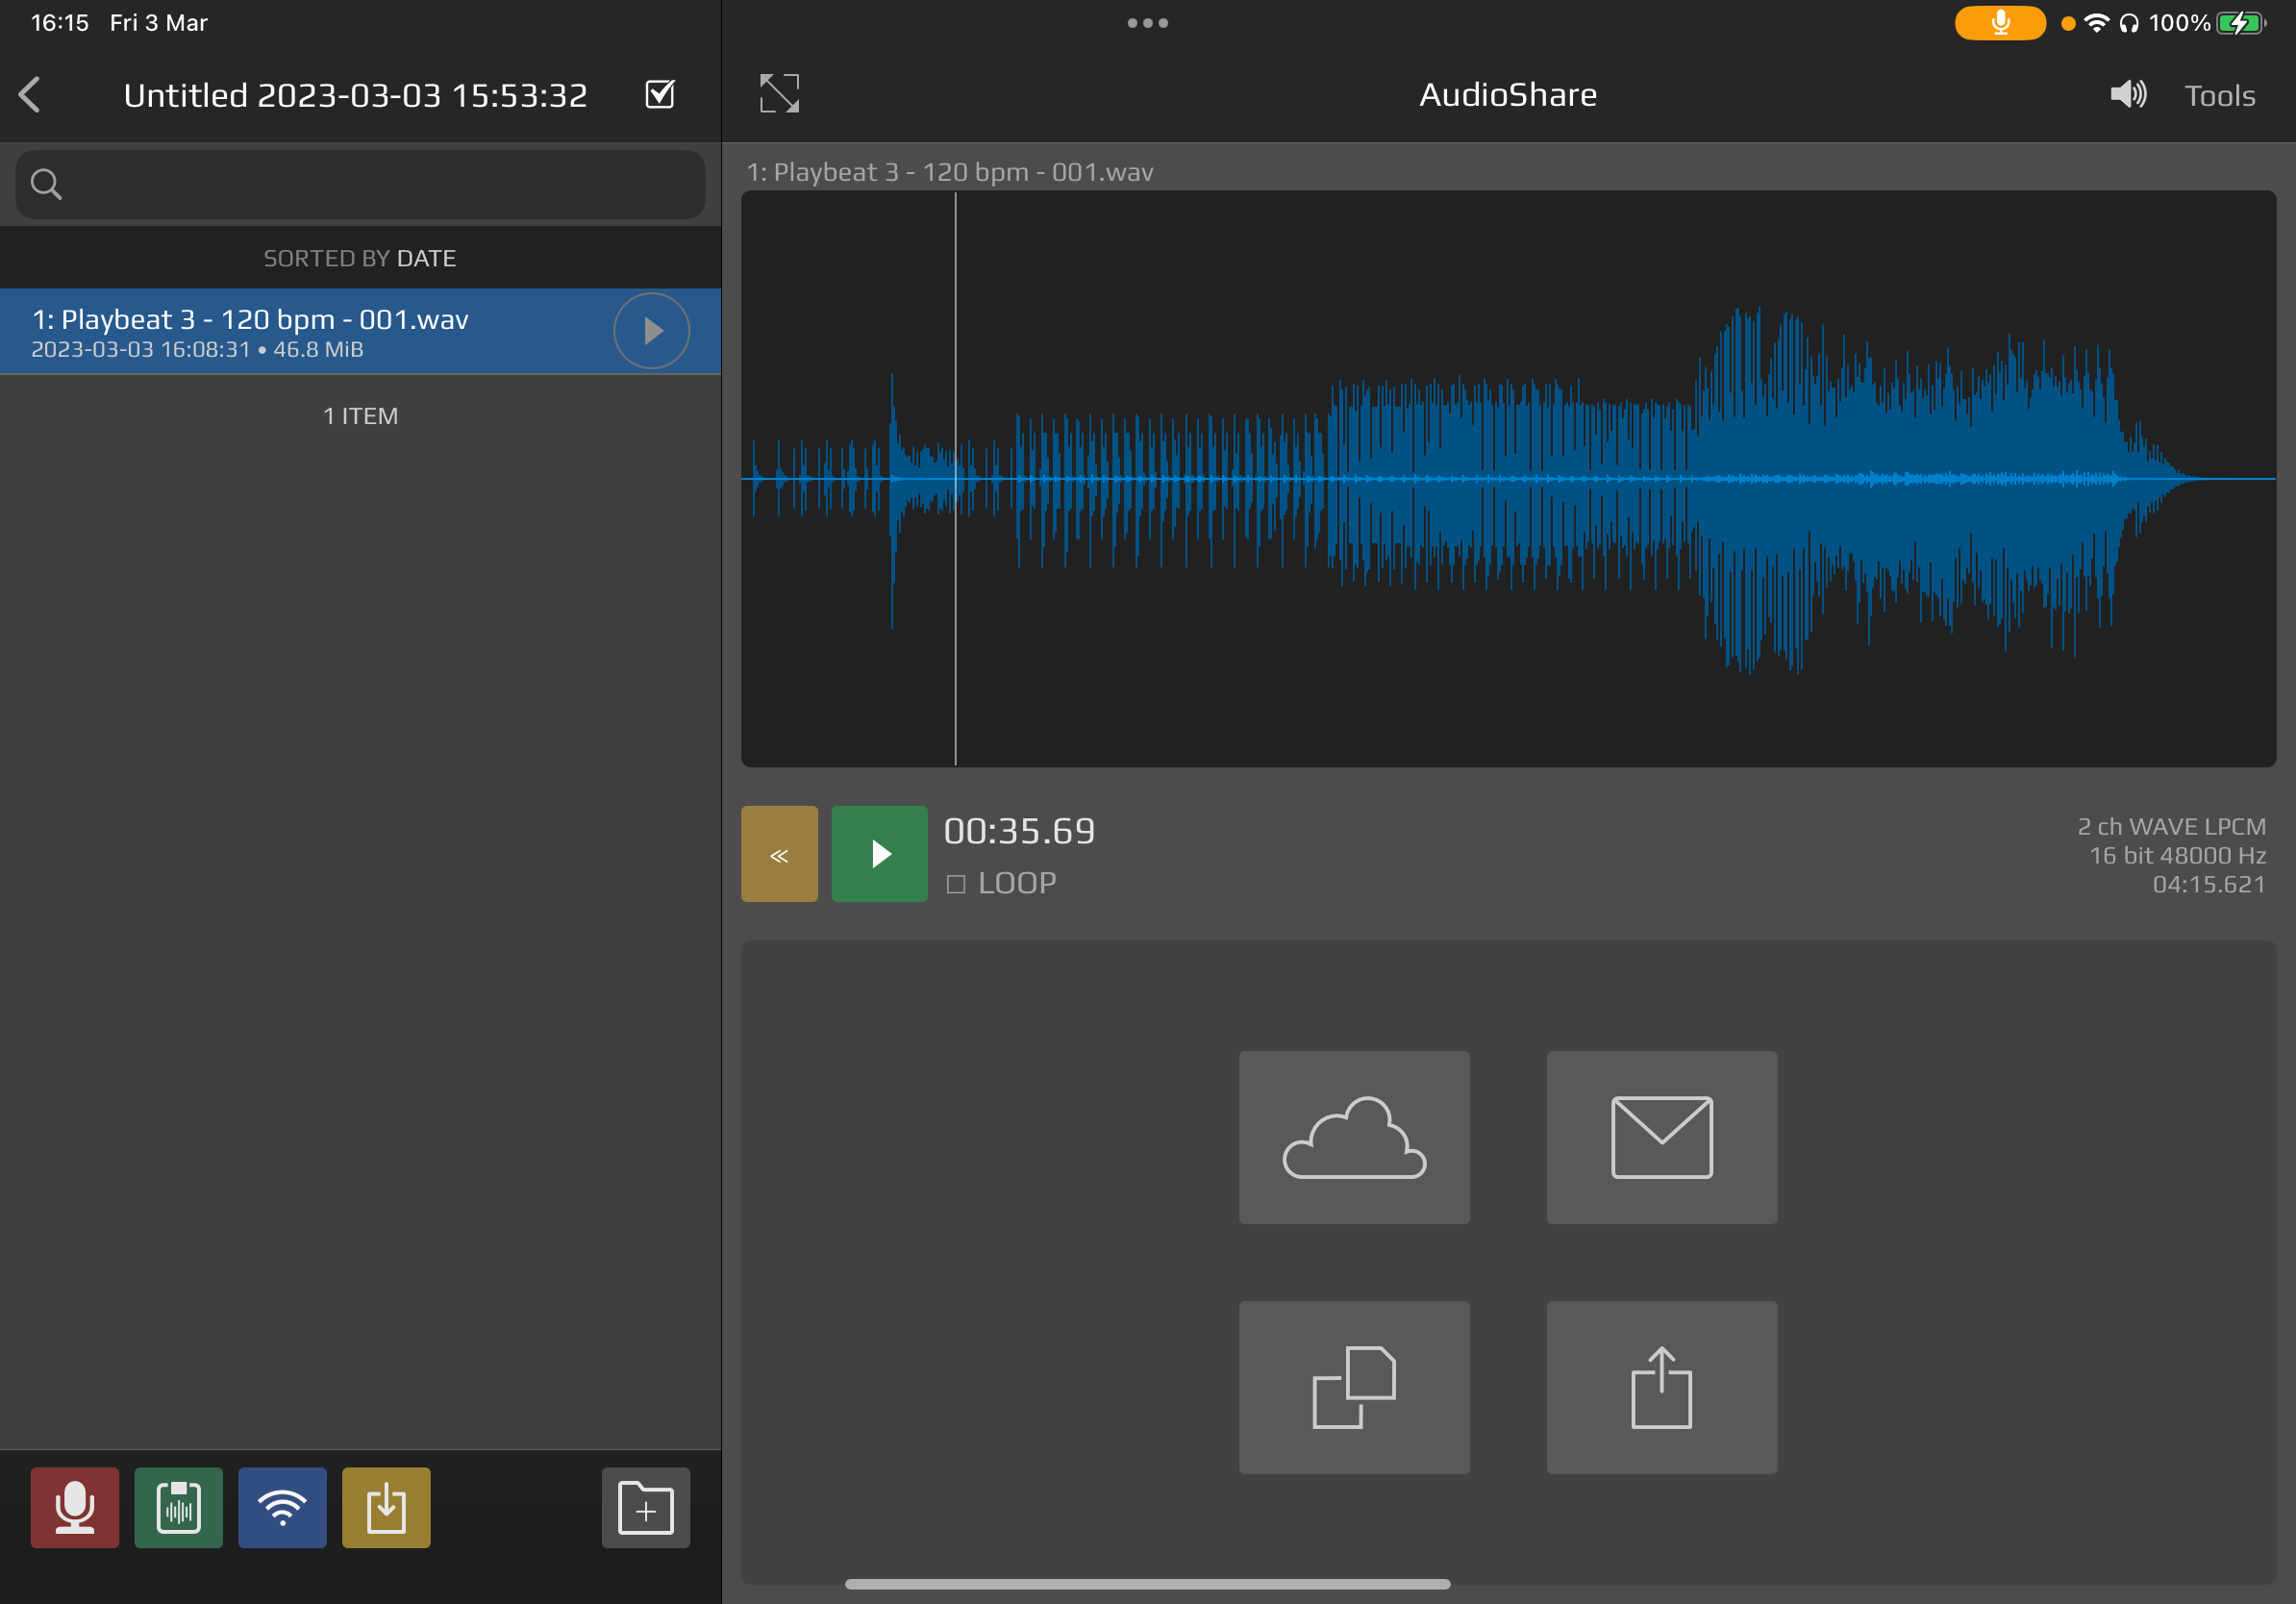Open the Tools menu
This screenshot has height=1604, width=2296.
click(x=2220, y=96)
